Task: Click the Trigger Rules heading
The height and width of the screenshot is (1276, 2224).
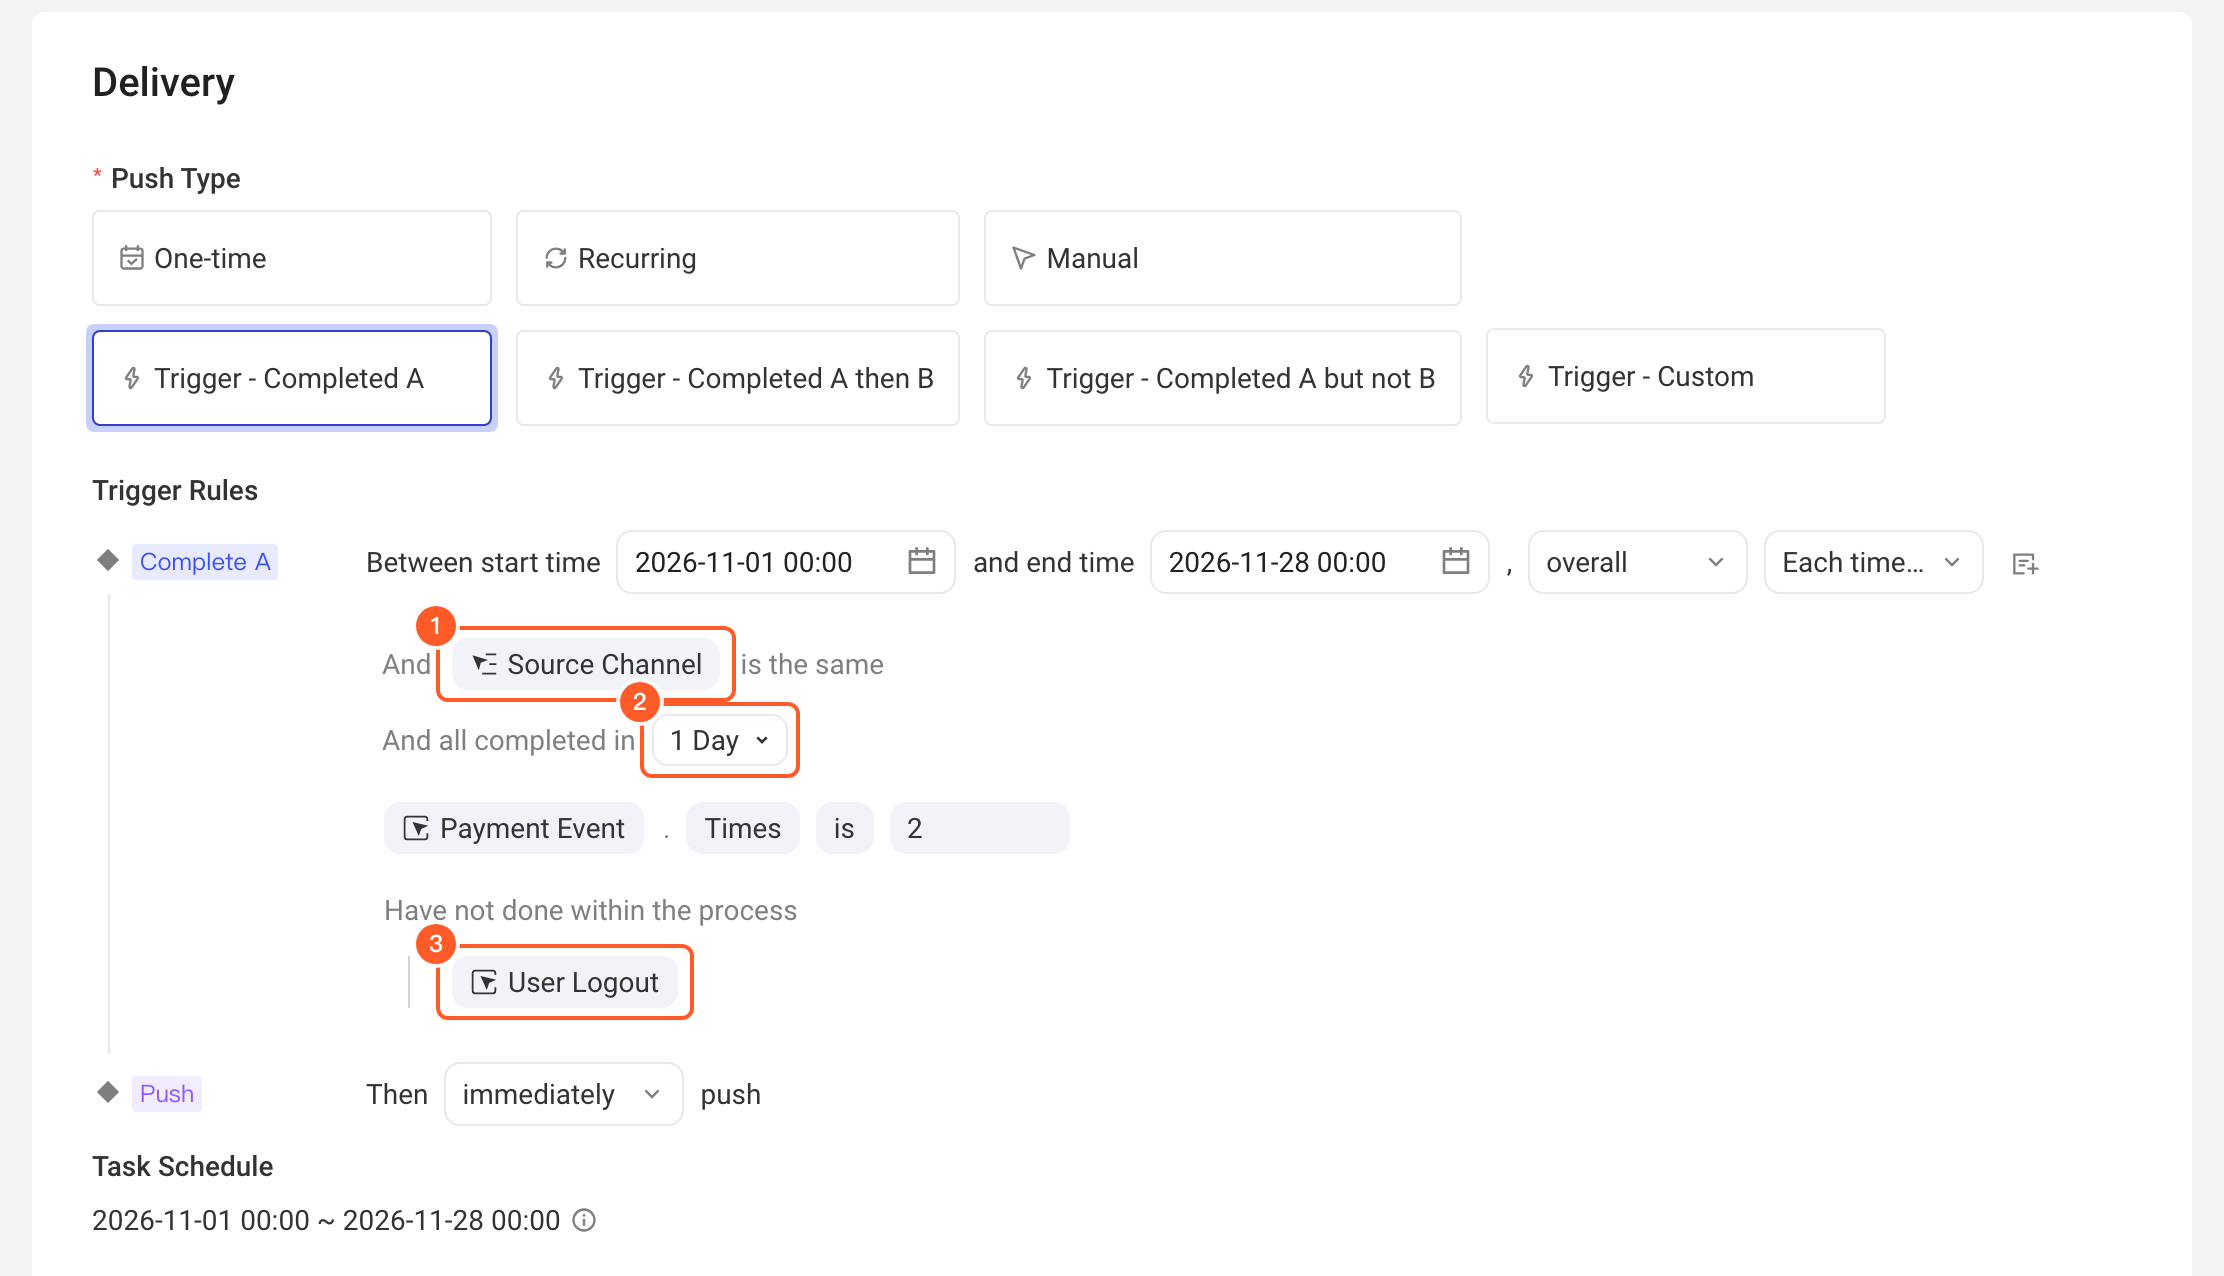Action: (175, 490)
